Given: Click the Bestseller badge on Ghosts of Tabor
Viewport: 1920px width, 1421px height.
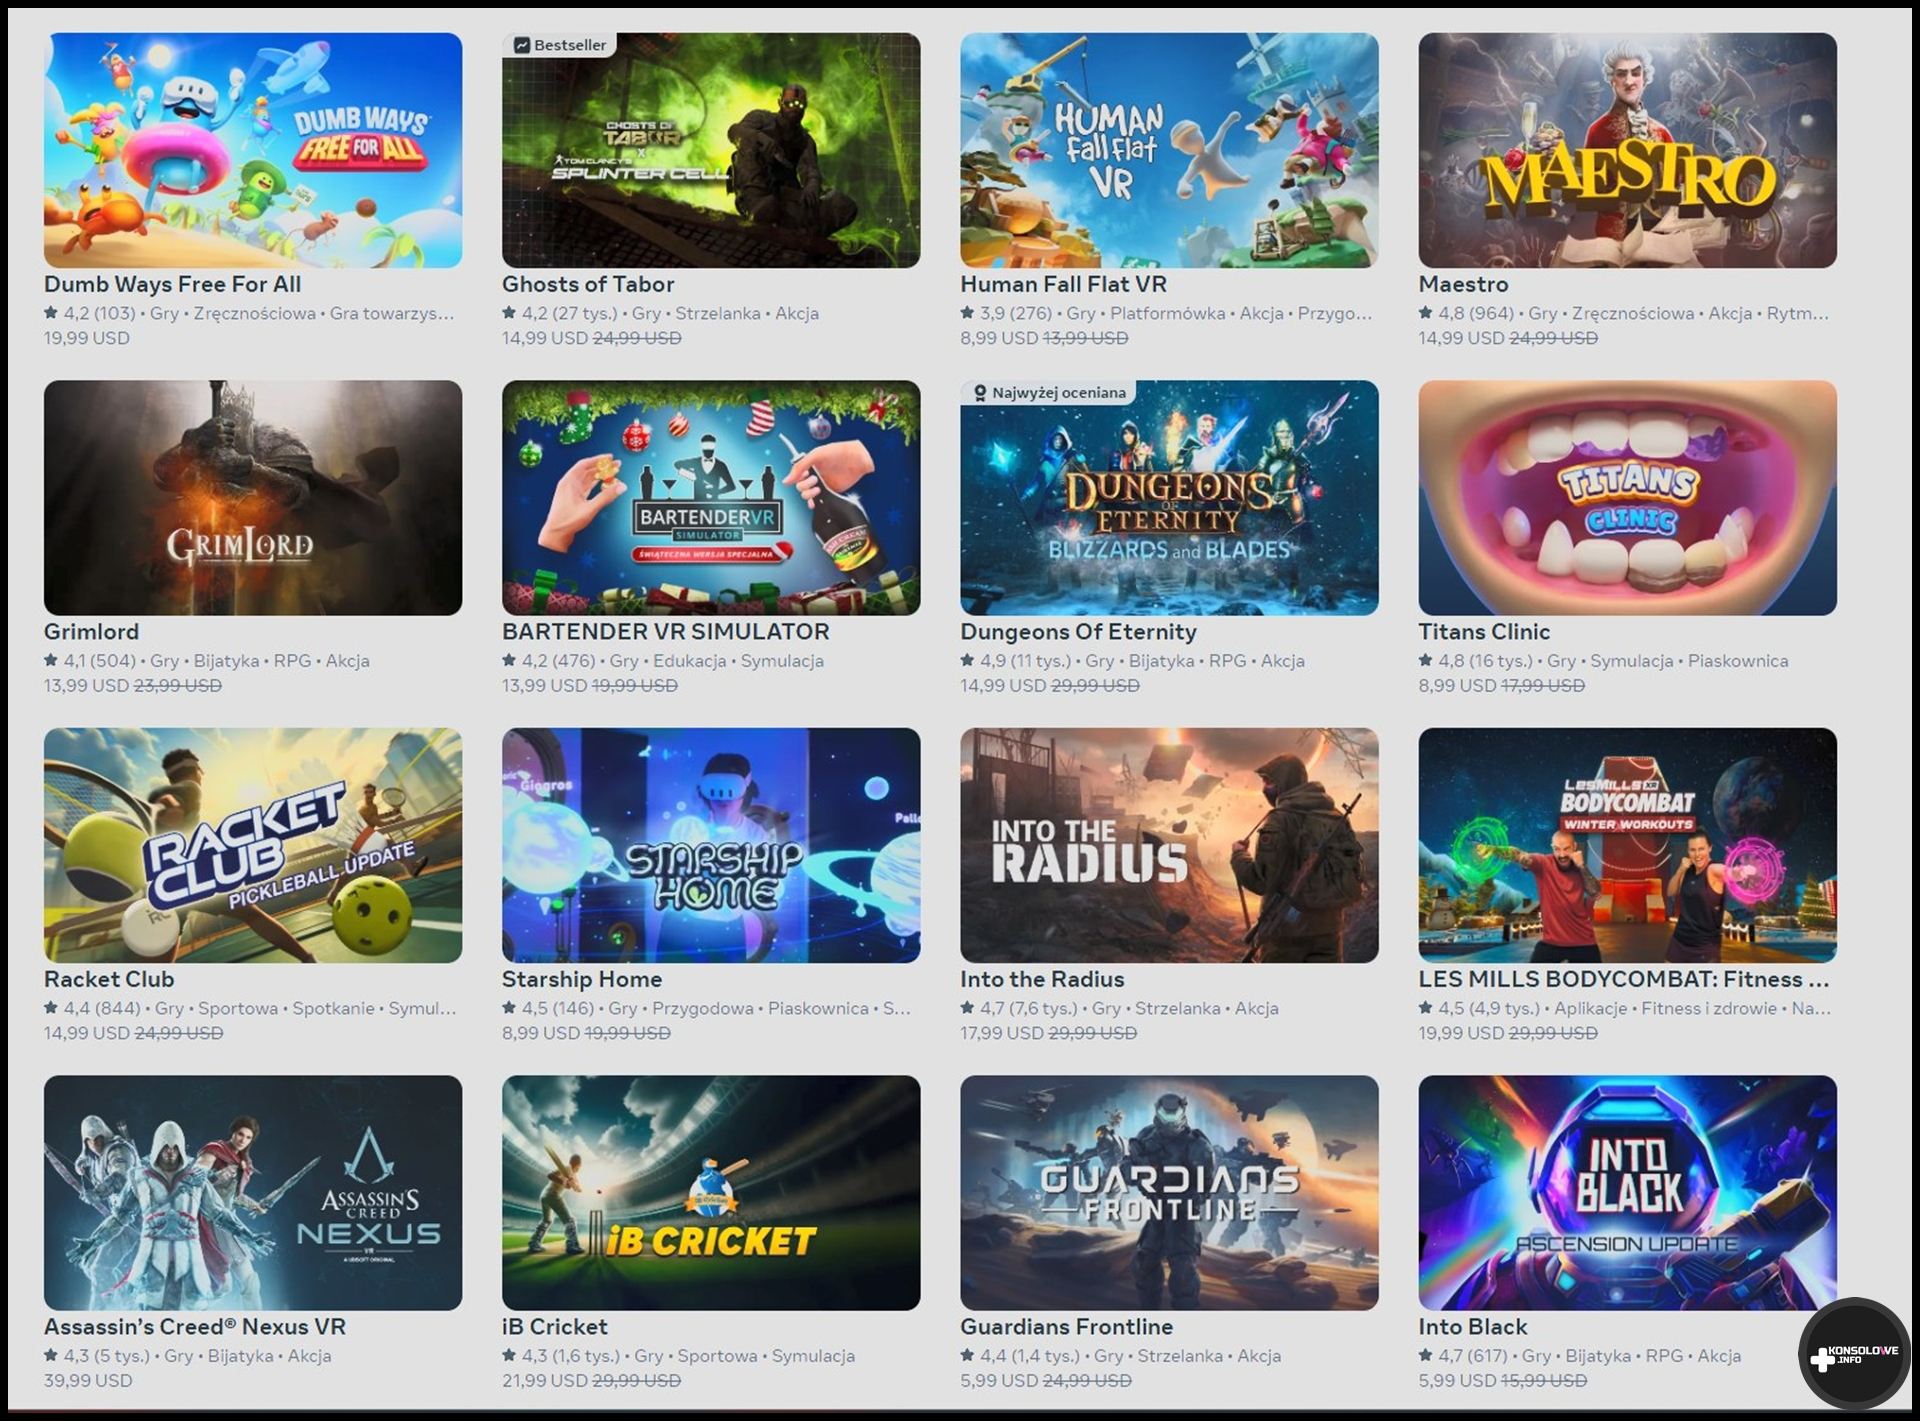Looking at the screenshot, I should (560, 45).
